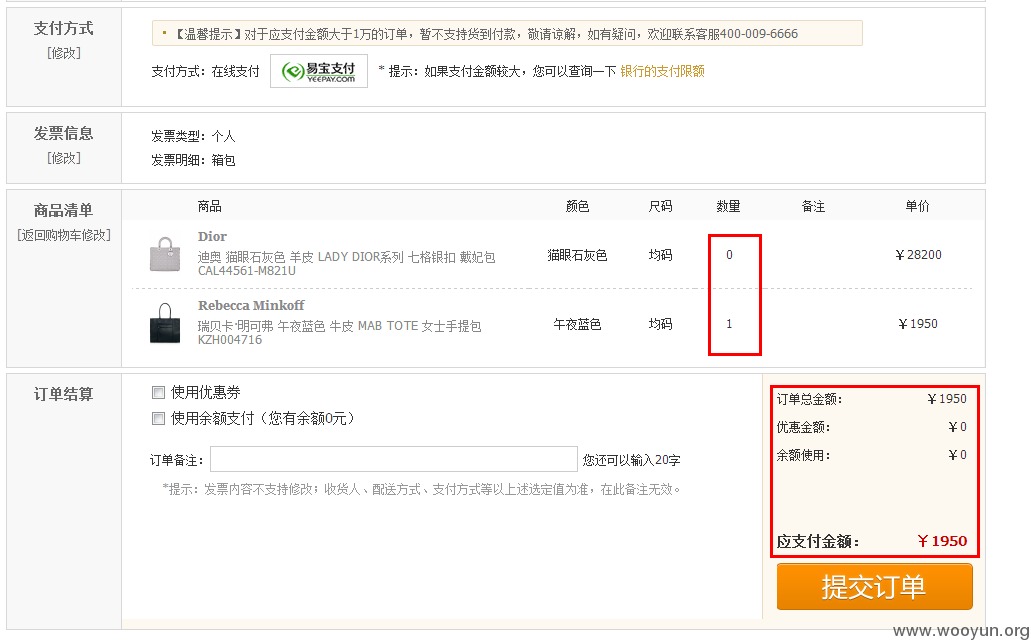Click 返回购物车修改 link

[x=64, y=235]
